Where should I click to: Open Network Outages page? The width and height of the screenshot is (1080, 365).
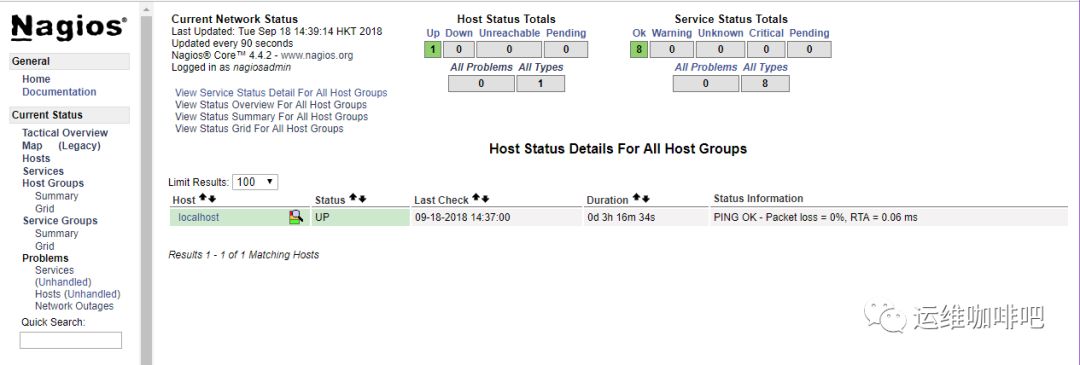(x=74, y=306)
